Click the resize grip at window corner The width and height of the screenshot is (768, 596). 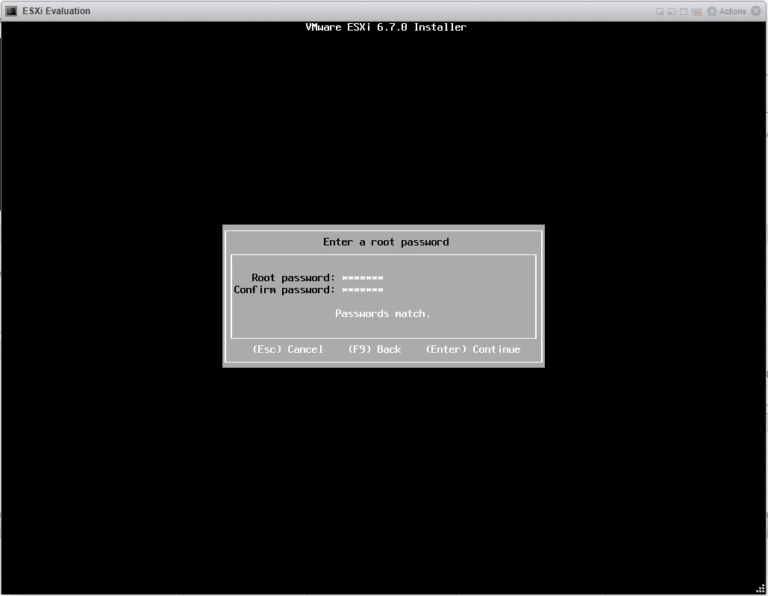760,589
